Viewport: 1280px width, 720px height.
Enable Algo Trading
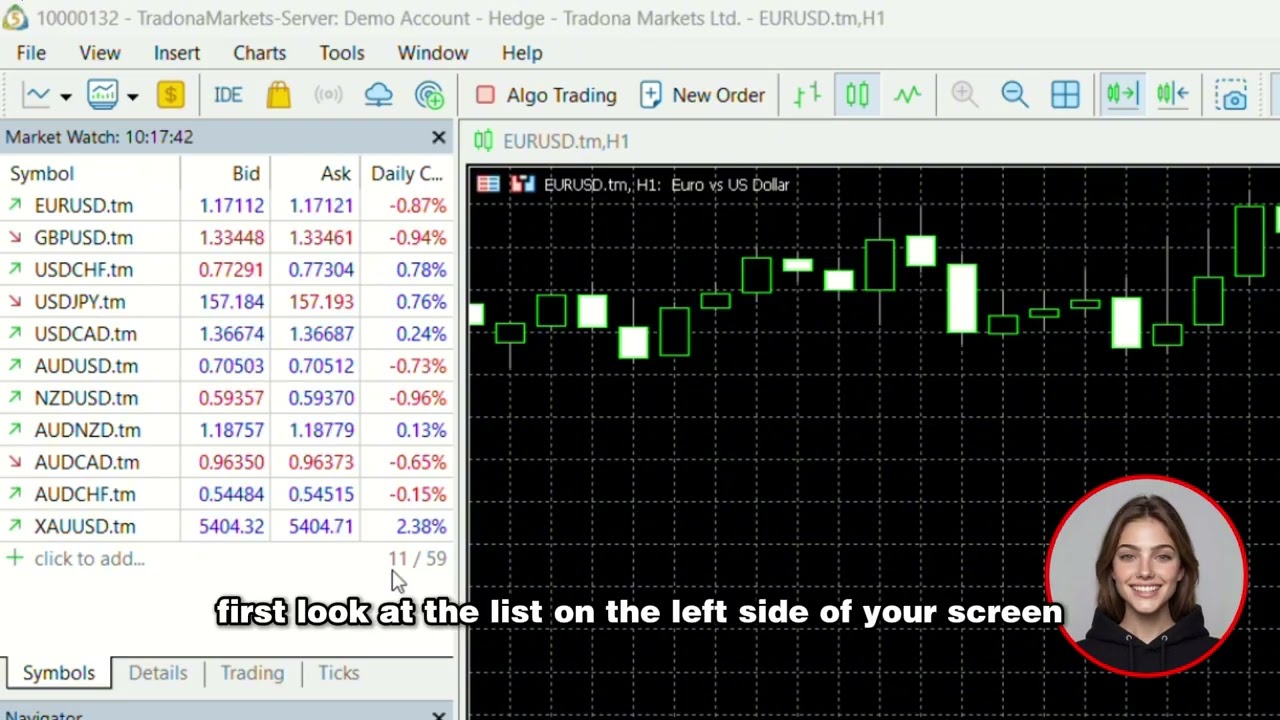pos(546,95)
